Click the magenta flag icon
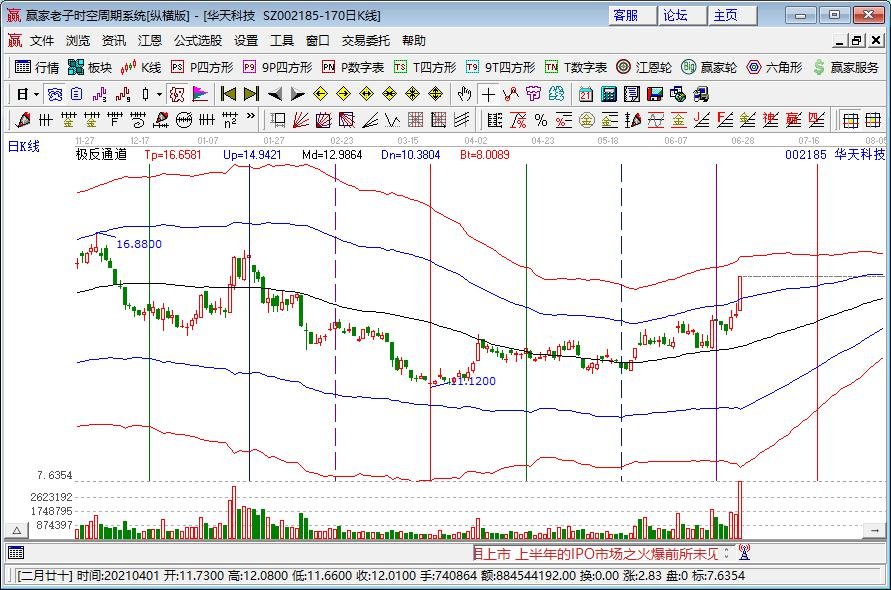Screen dimensions: 891x590 point(200,94)
